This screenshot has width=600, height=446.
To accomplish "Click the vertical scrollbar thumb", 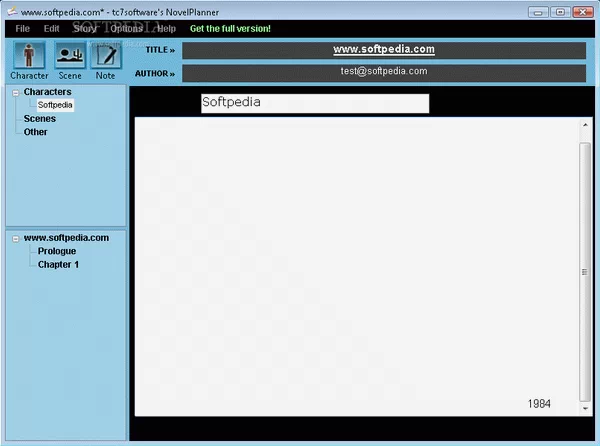I will point(585,272).
